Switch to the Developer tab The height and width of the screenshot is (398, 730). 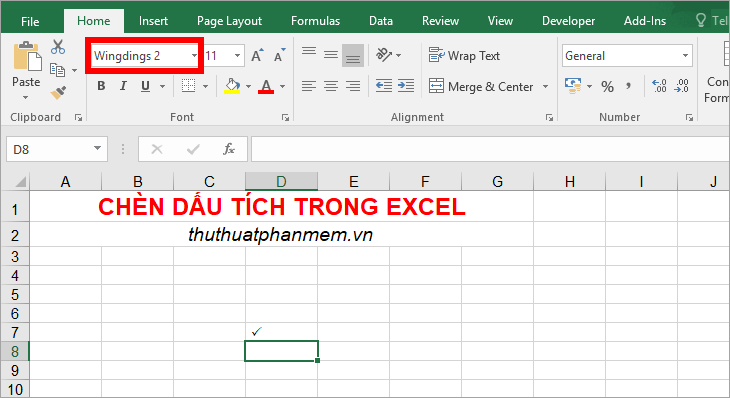[568, 21]
